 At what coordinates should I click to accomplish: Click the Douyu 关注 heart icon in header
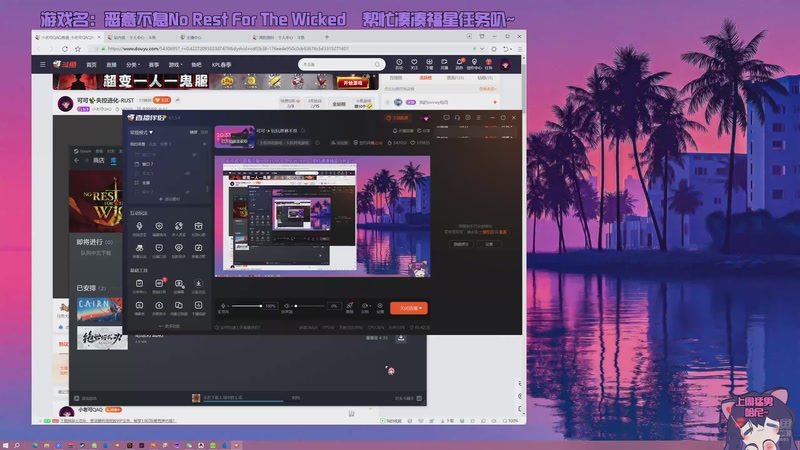[x=414, y=62]
